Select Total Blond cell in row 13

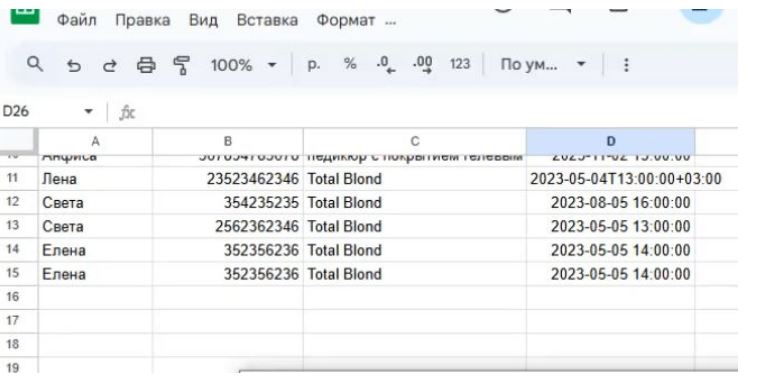tap(415, 226)
